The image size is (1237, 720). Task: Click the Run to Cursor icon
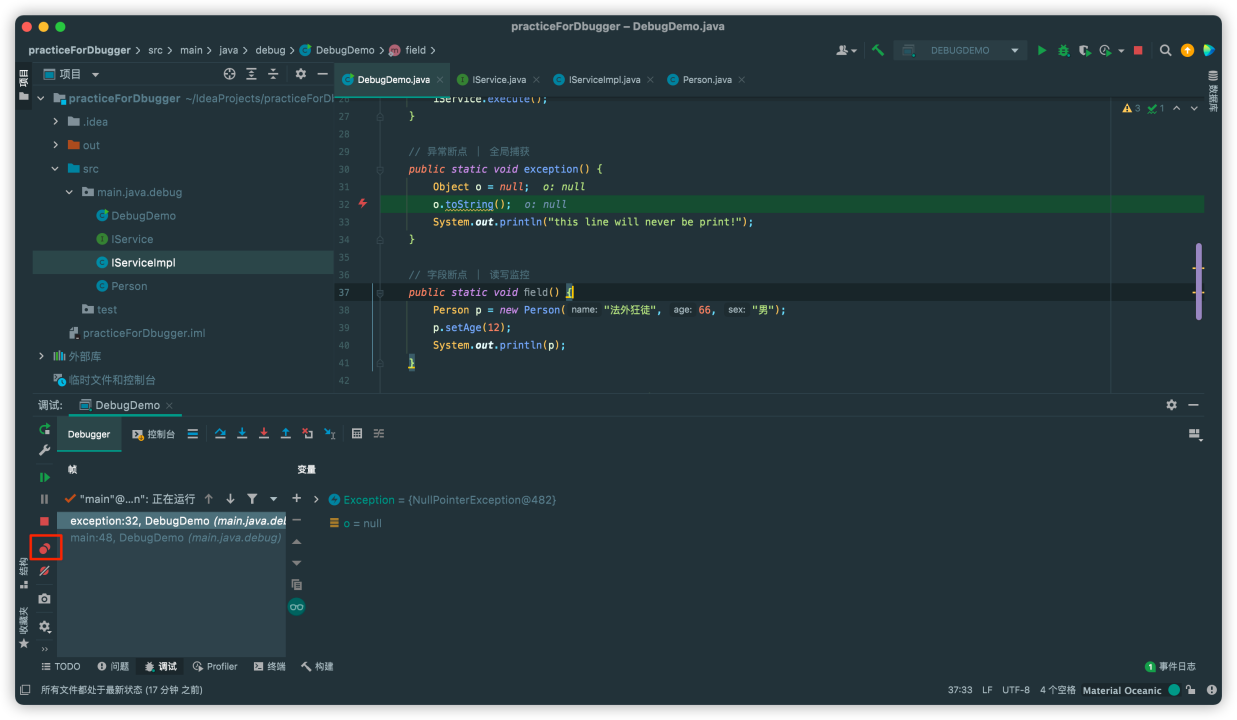(x=330, y=433)
